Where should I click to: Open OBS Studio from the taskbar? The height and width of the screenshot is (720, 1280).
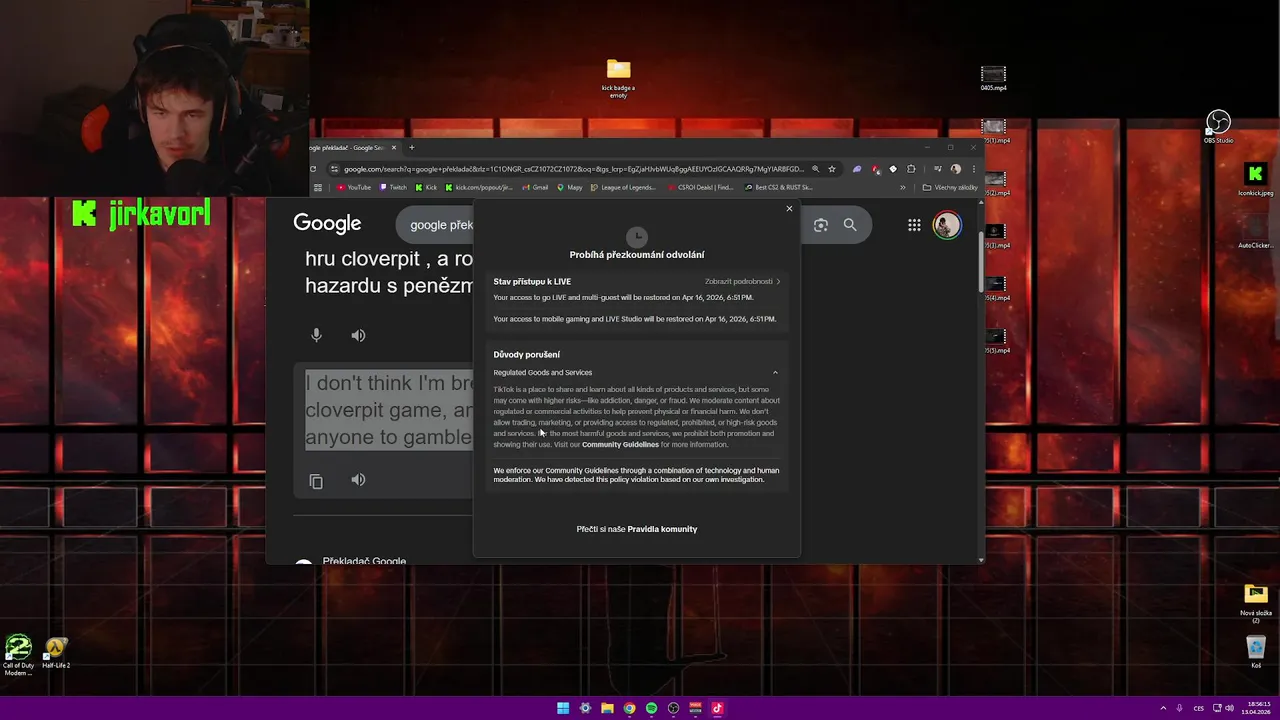coord(673,708)
